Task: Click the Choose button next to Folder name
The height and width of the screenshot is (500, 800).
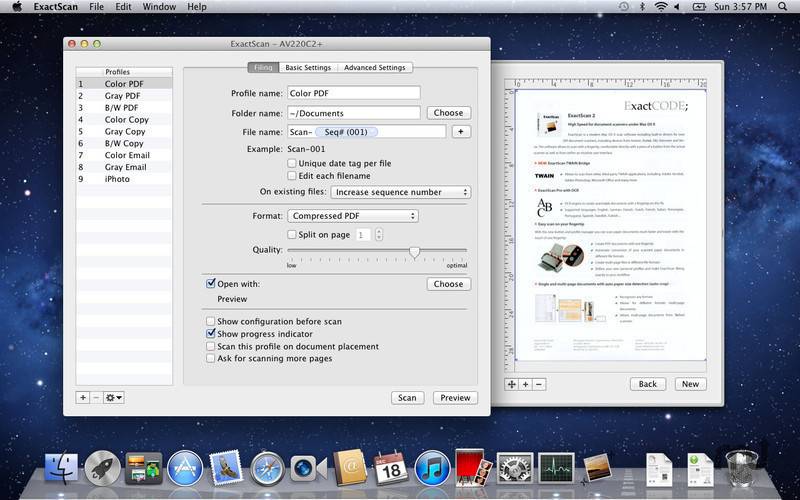Action: [448, 113]
